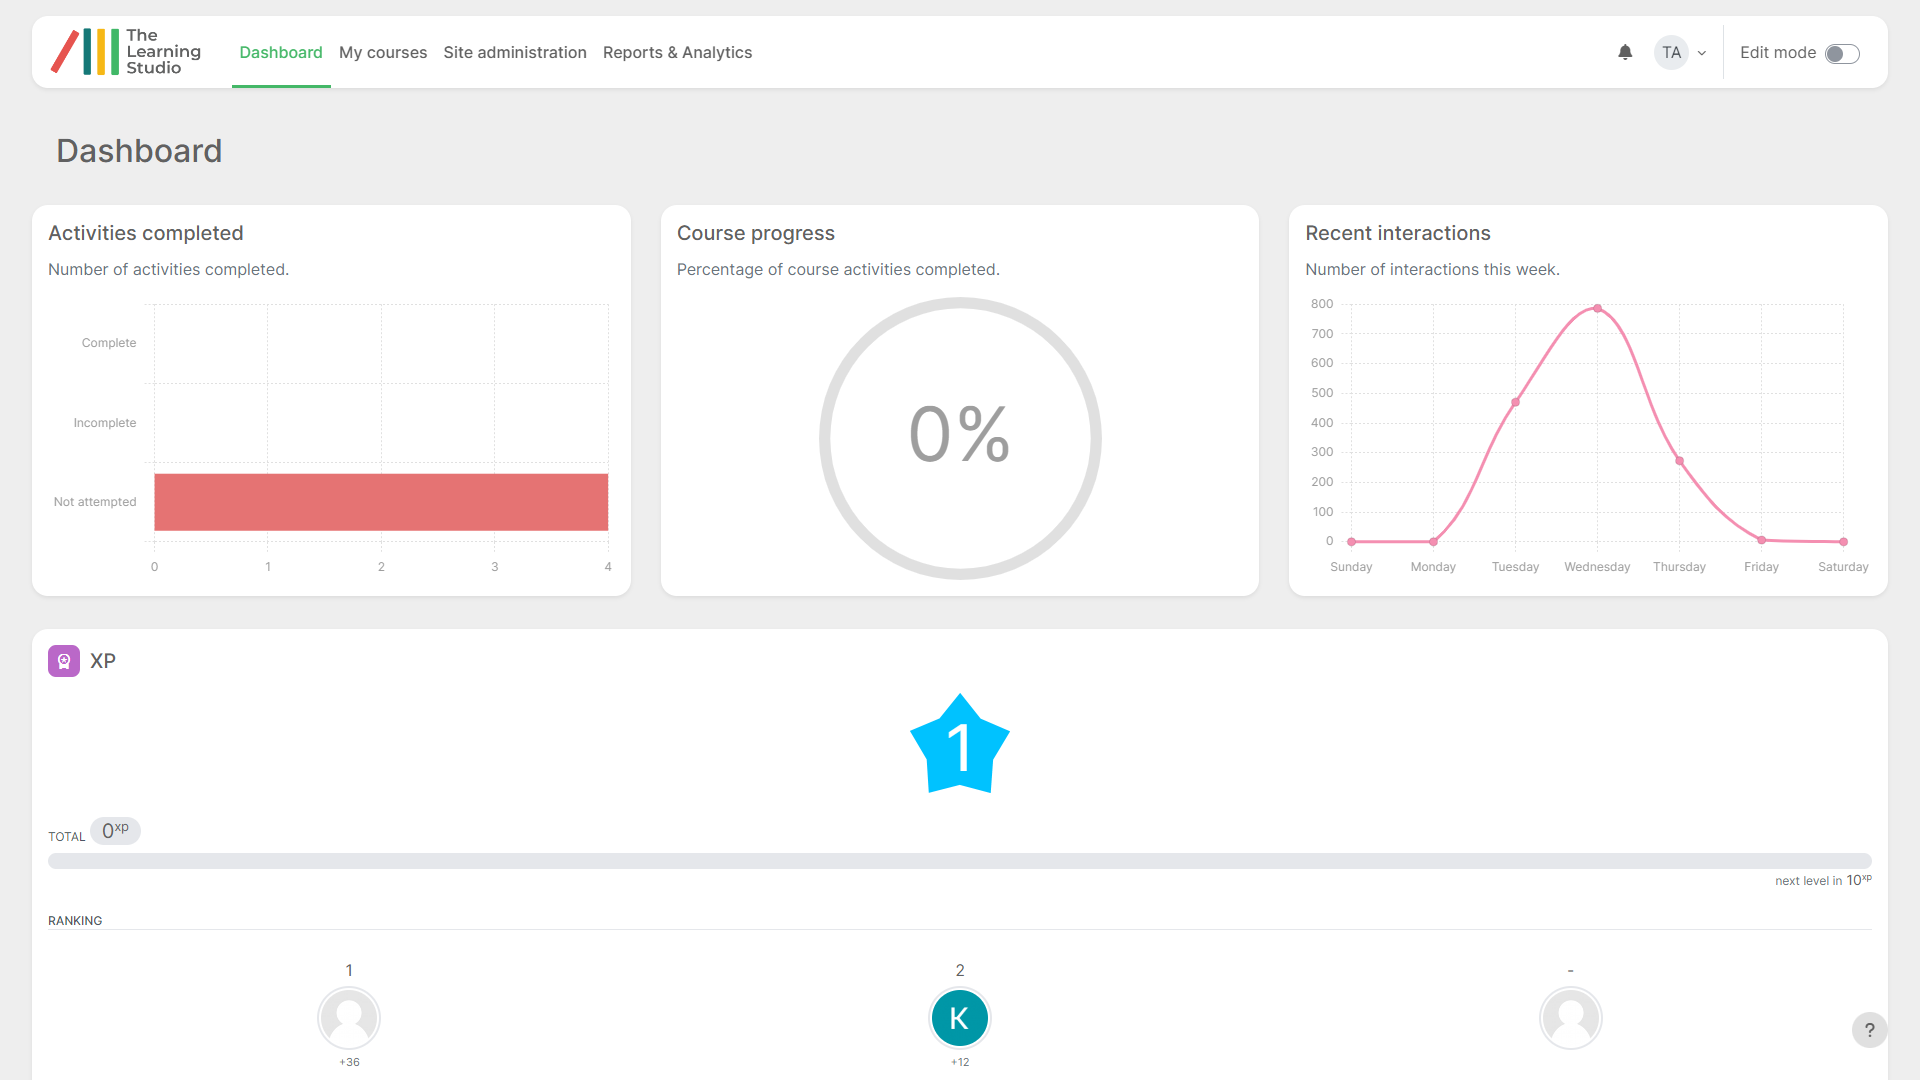This screenshot has width=1920, height=1080.
Task: Click The Learning Studio logo
Action: point(126,52)
